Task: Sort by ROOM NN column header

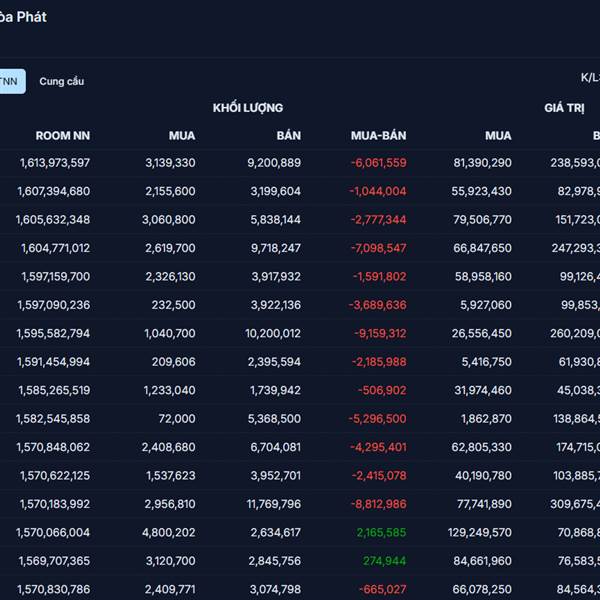Action: [x=63, y=135]
